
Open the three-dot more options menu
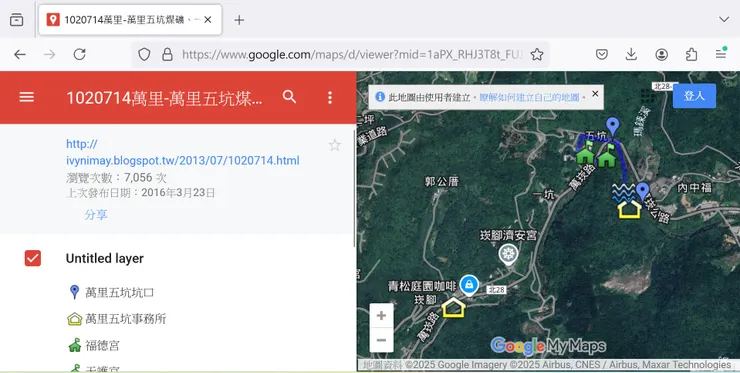(x=329, y=97)
